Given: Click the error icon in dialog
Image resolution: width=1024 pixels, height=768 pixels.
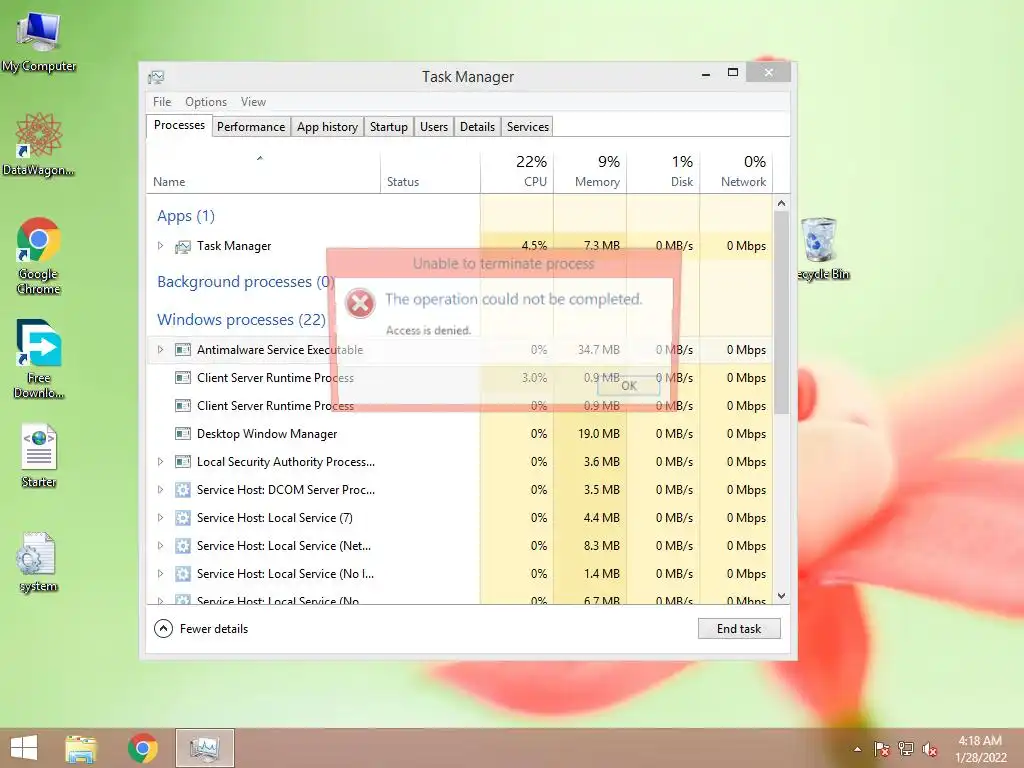Looking at the screenshot, I should tap(360, 303).
